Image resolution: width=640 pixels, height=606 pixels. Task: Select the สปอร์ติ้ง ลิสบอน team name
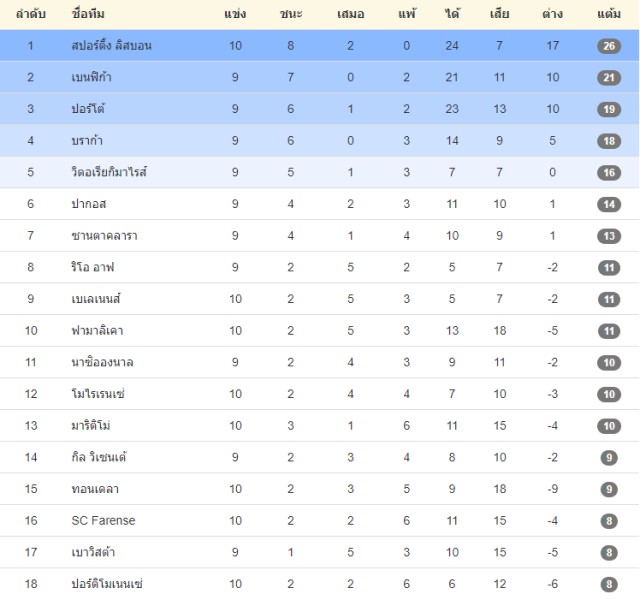coord(111,45)
